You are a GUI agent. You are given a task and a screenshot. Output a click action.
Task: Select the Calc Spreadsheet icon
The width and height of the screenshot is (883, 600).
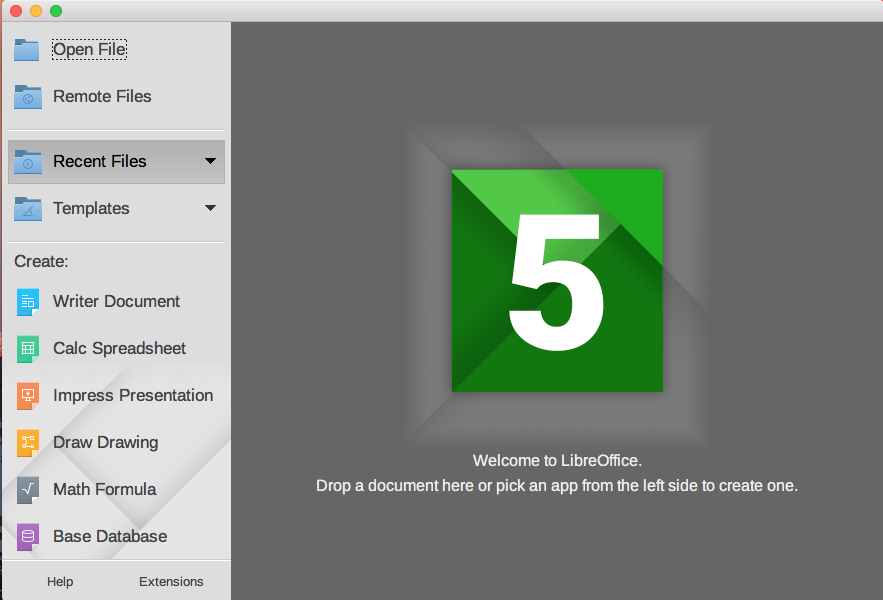(28, 348)
